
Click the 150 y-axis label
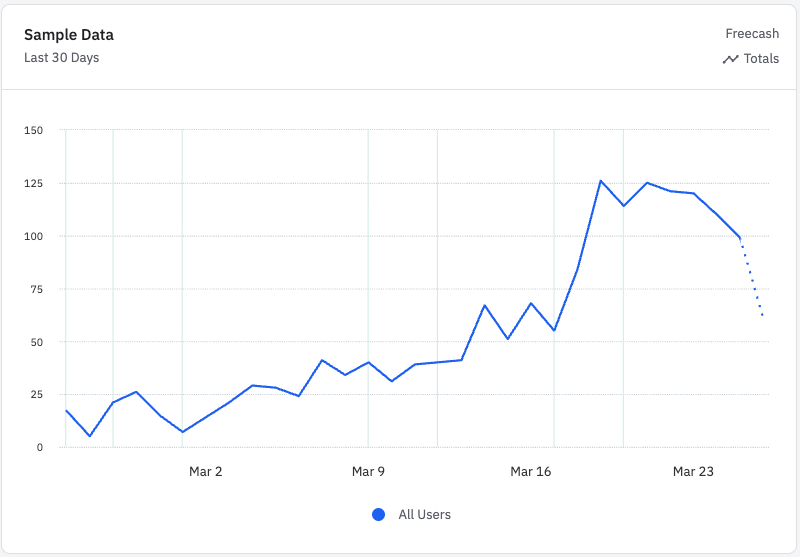(33, 131)
